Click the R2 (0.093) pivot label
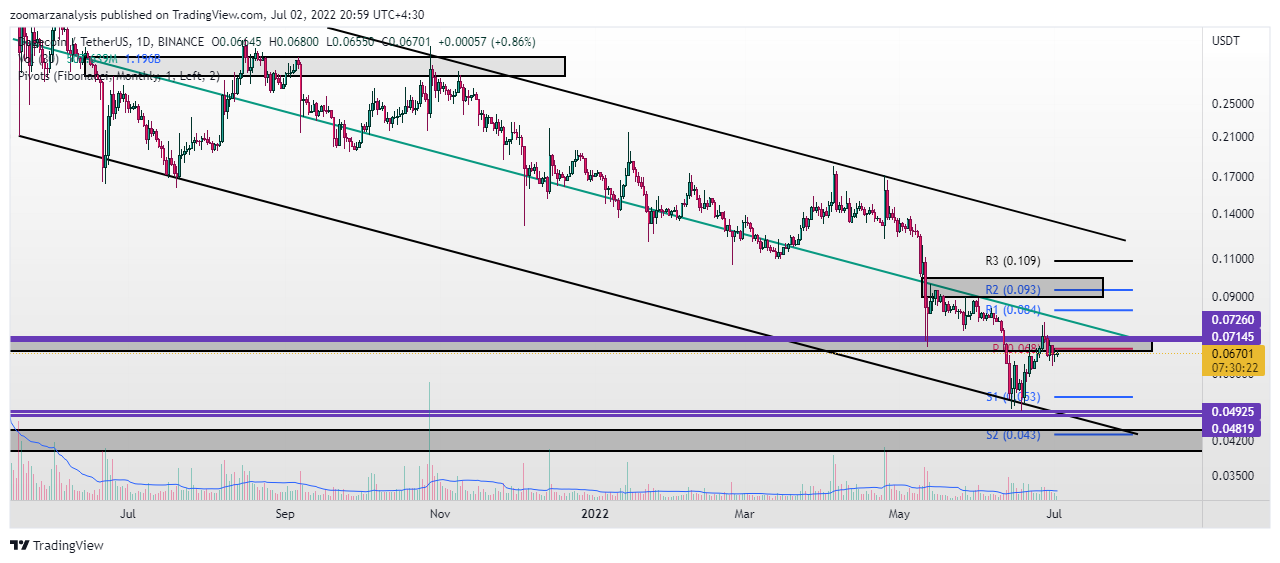The width and height of the screenshot is (1280, 563). (1013, 290)
